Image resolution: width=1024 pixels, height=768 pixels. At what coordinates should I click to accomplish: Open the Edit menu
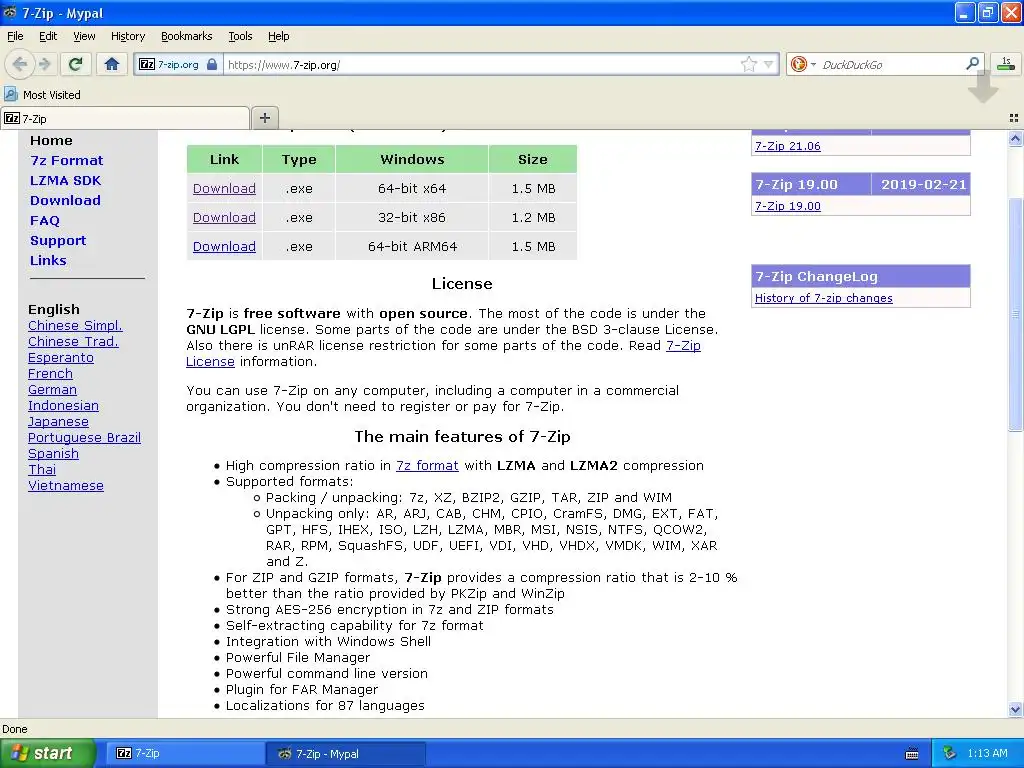pyautogui.click(x=48, y=36)
